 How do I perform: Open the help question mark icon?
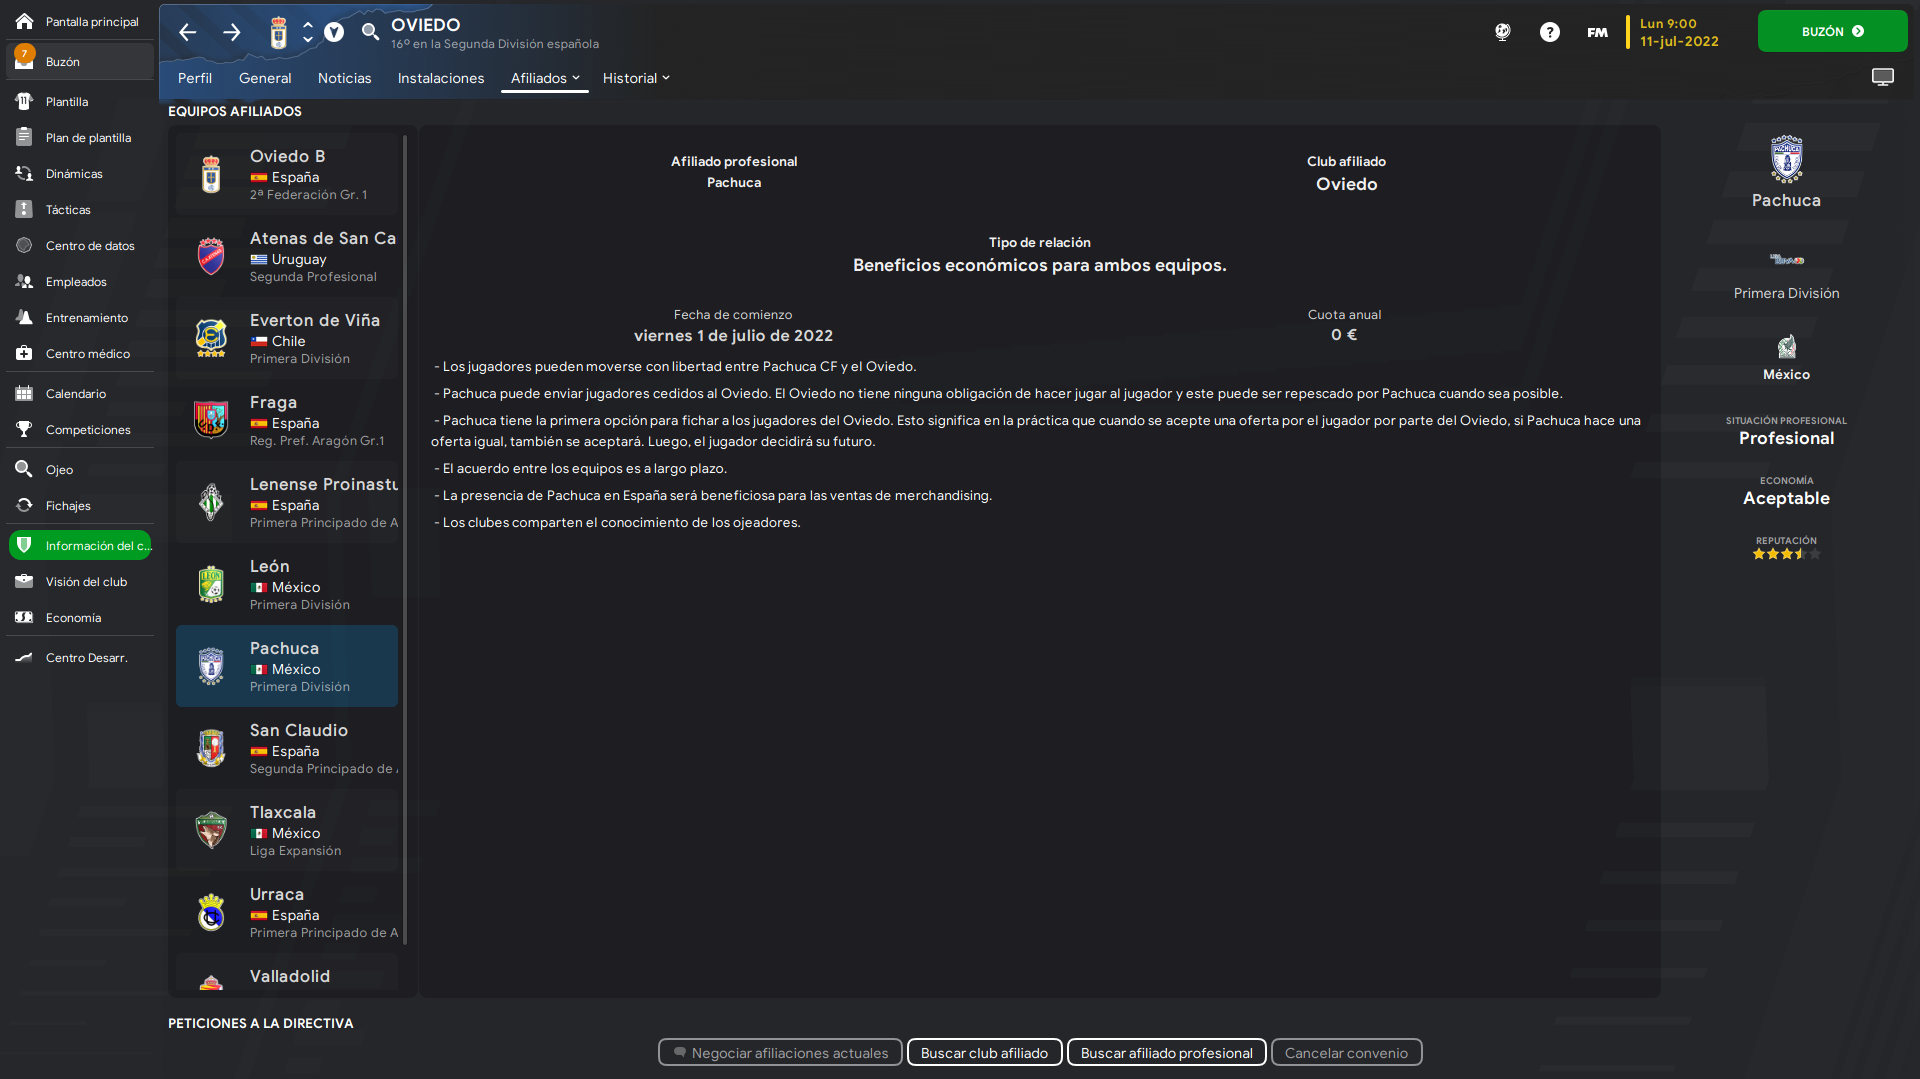coord(1549,32)
